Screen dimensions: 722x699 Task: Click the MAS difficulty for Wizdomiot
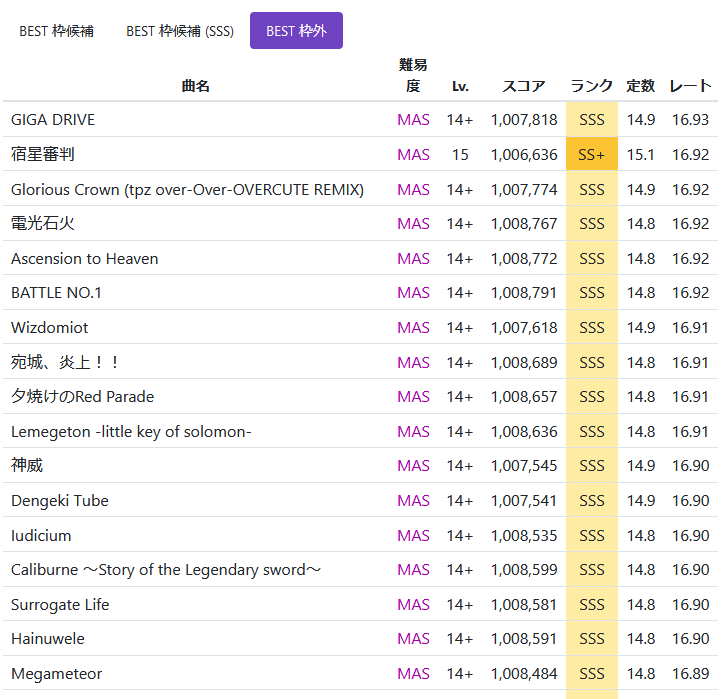(413, 328)
